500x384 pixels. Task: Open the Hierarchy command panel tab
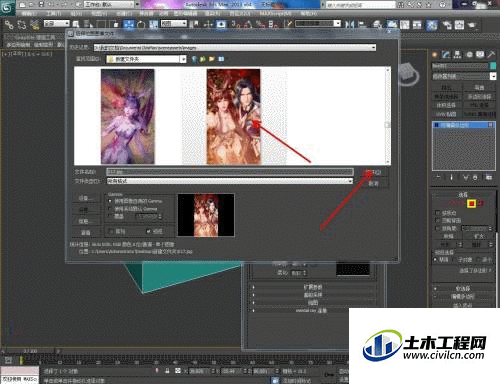457,54
